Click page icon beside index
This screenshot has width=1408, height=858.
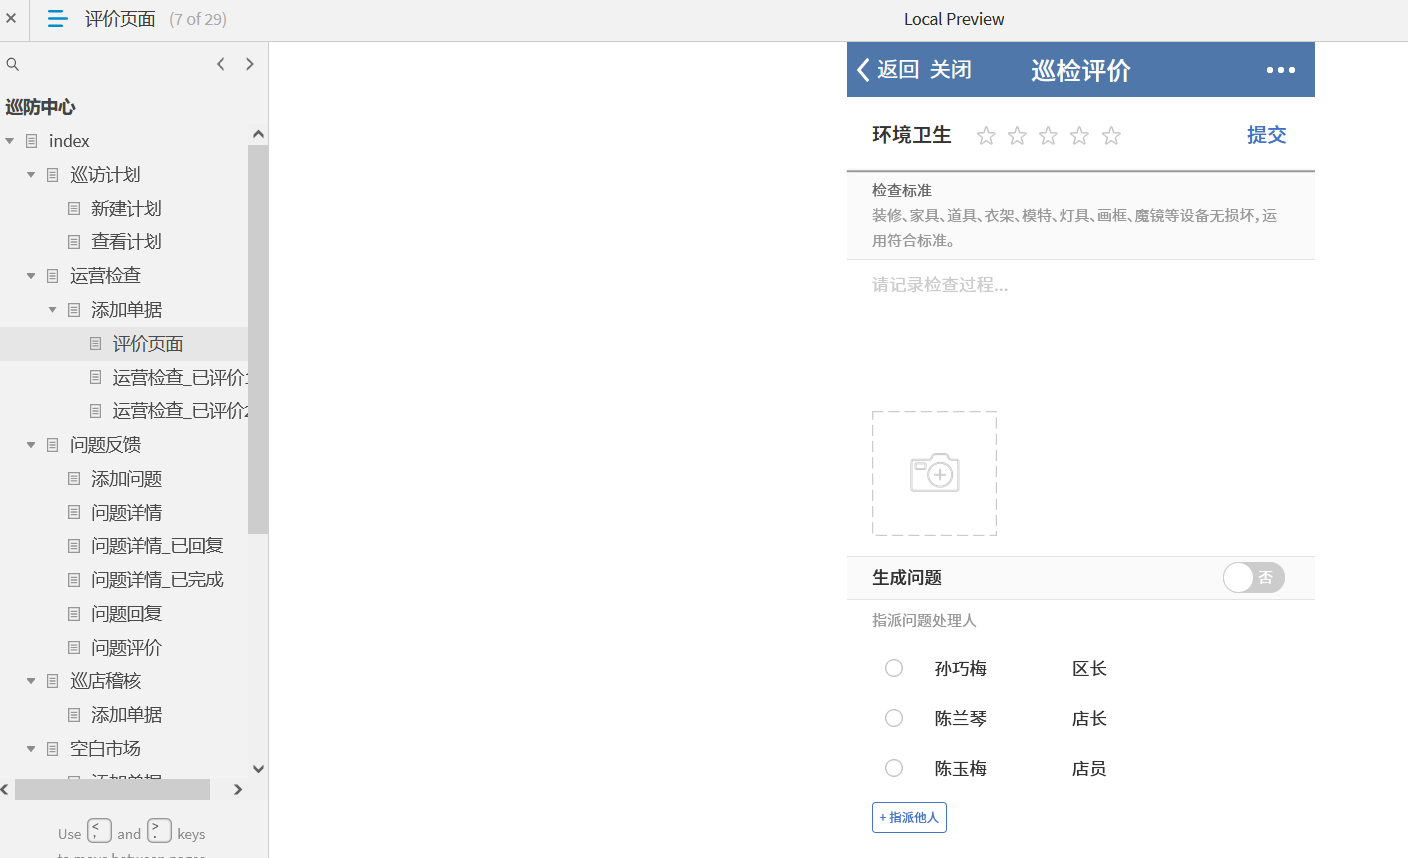click(x=32, y=141)
